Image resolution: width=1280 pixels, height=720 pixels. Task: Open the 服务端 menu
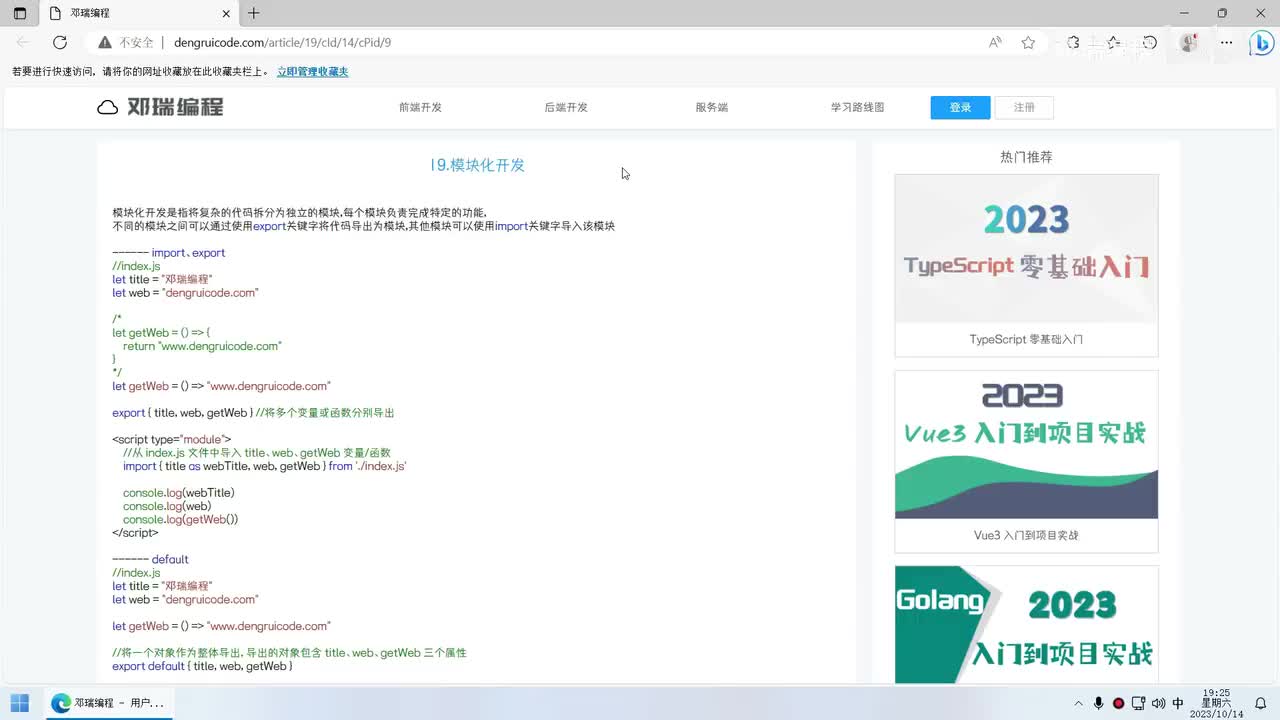click(712, 107)
